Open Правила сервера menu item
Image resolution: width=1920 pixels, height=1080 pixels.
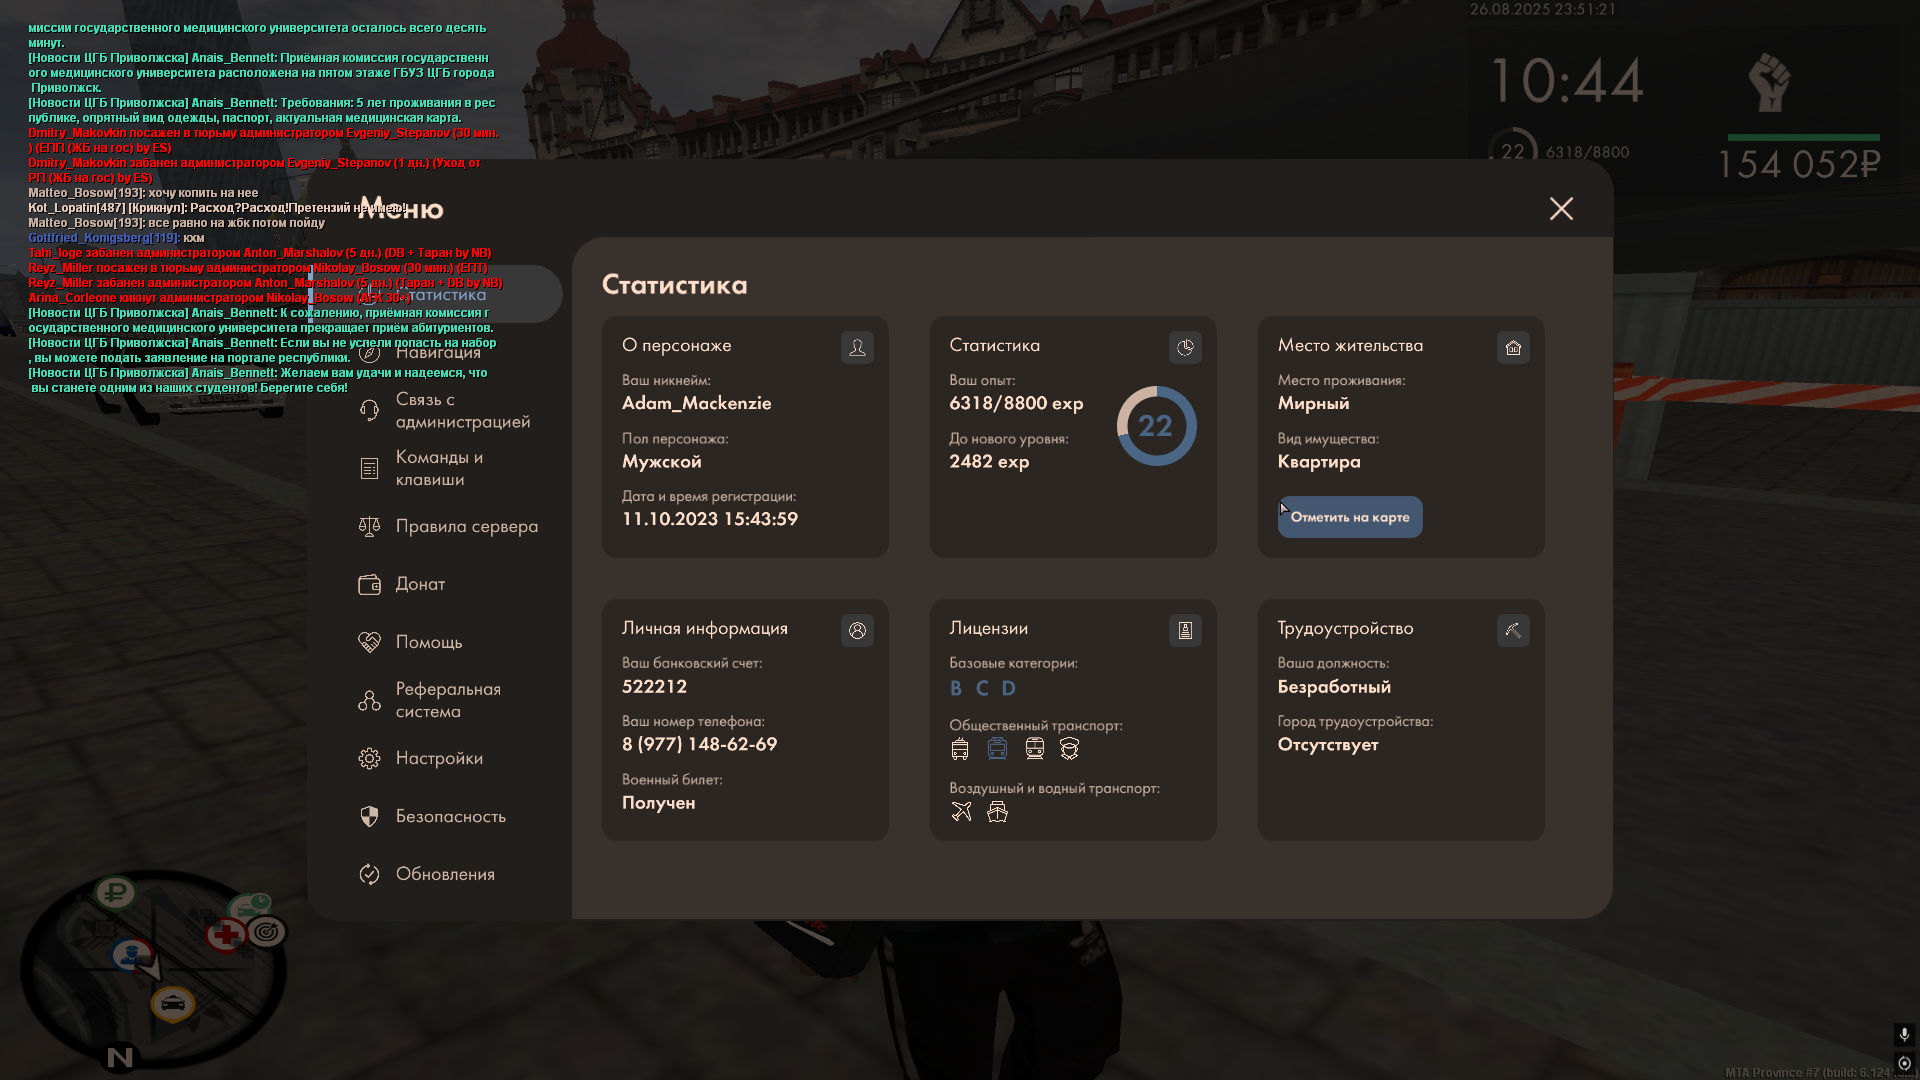(x=465, y=526)
